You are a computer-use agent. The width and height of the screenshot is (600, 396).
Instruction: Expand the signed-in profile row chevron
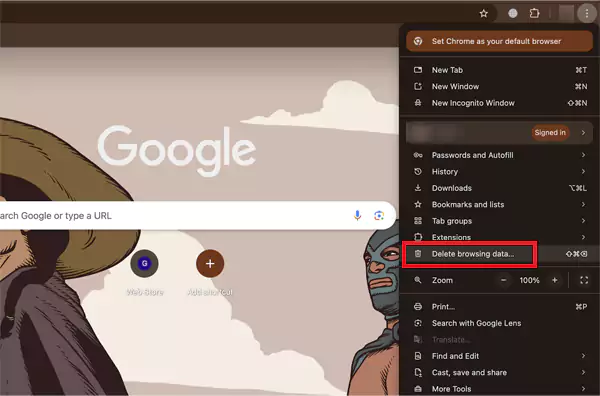coord(583,133)
